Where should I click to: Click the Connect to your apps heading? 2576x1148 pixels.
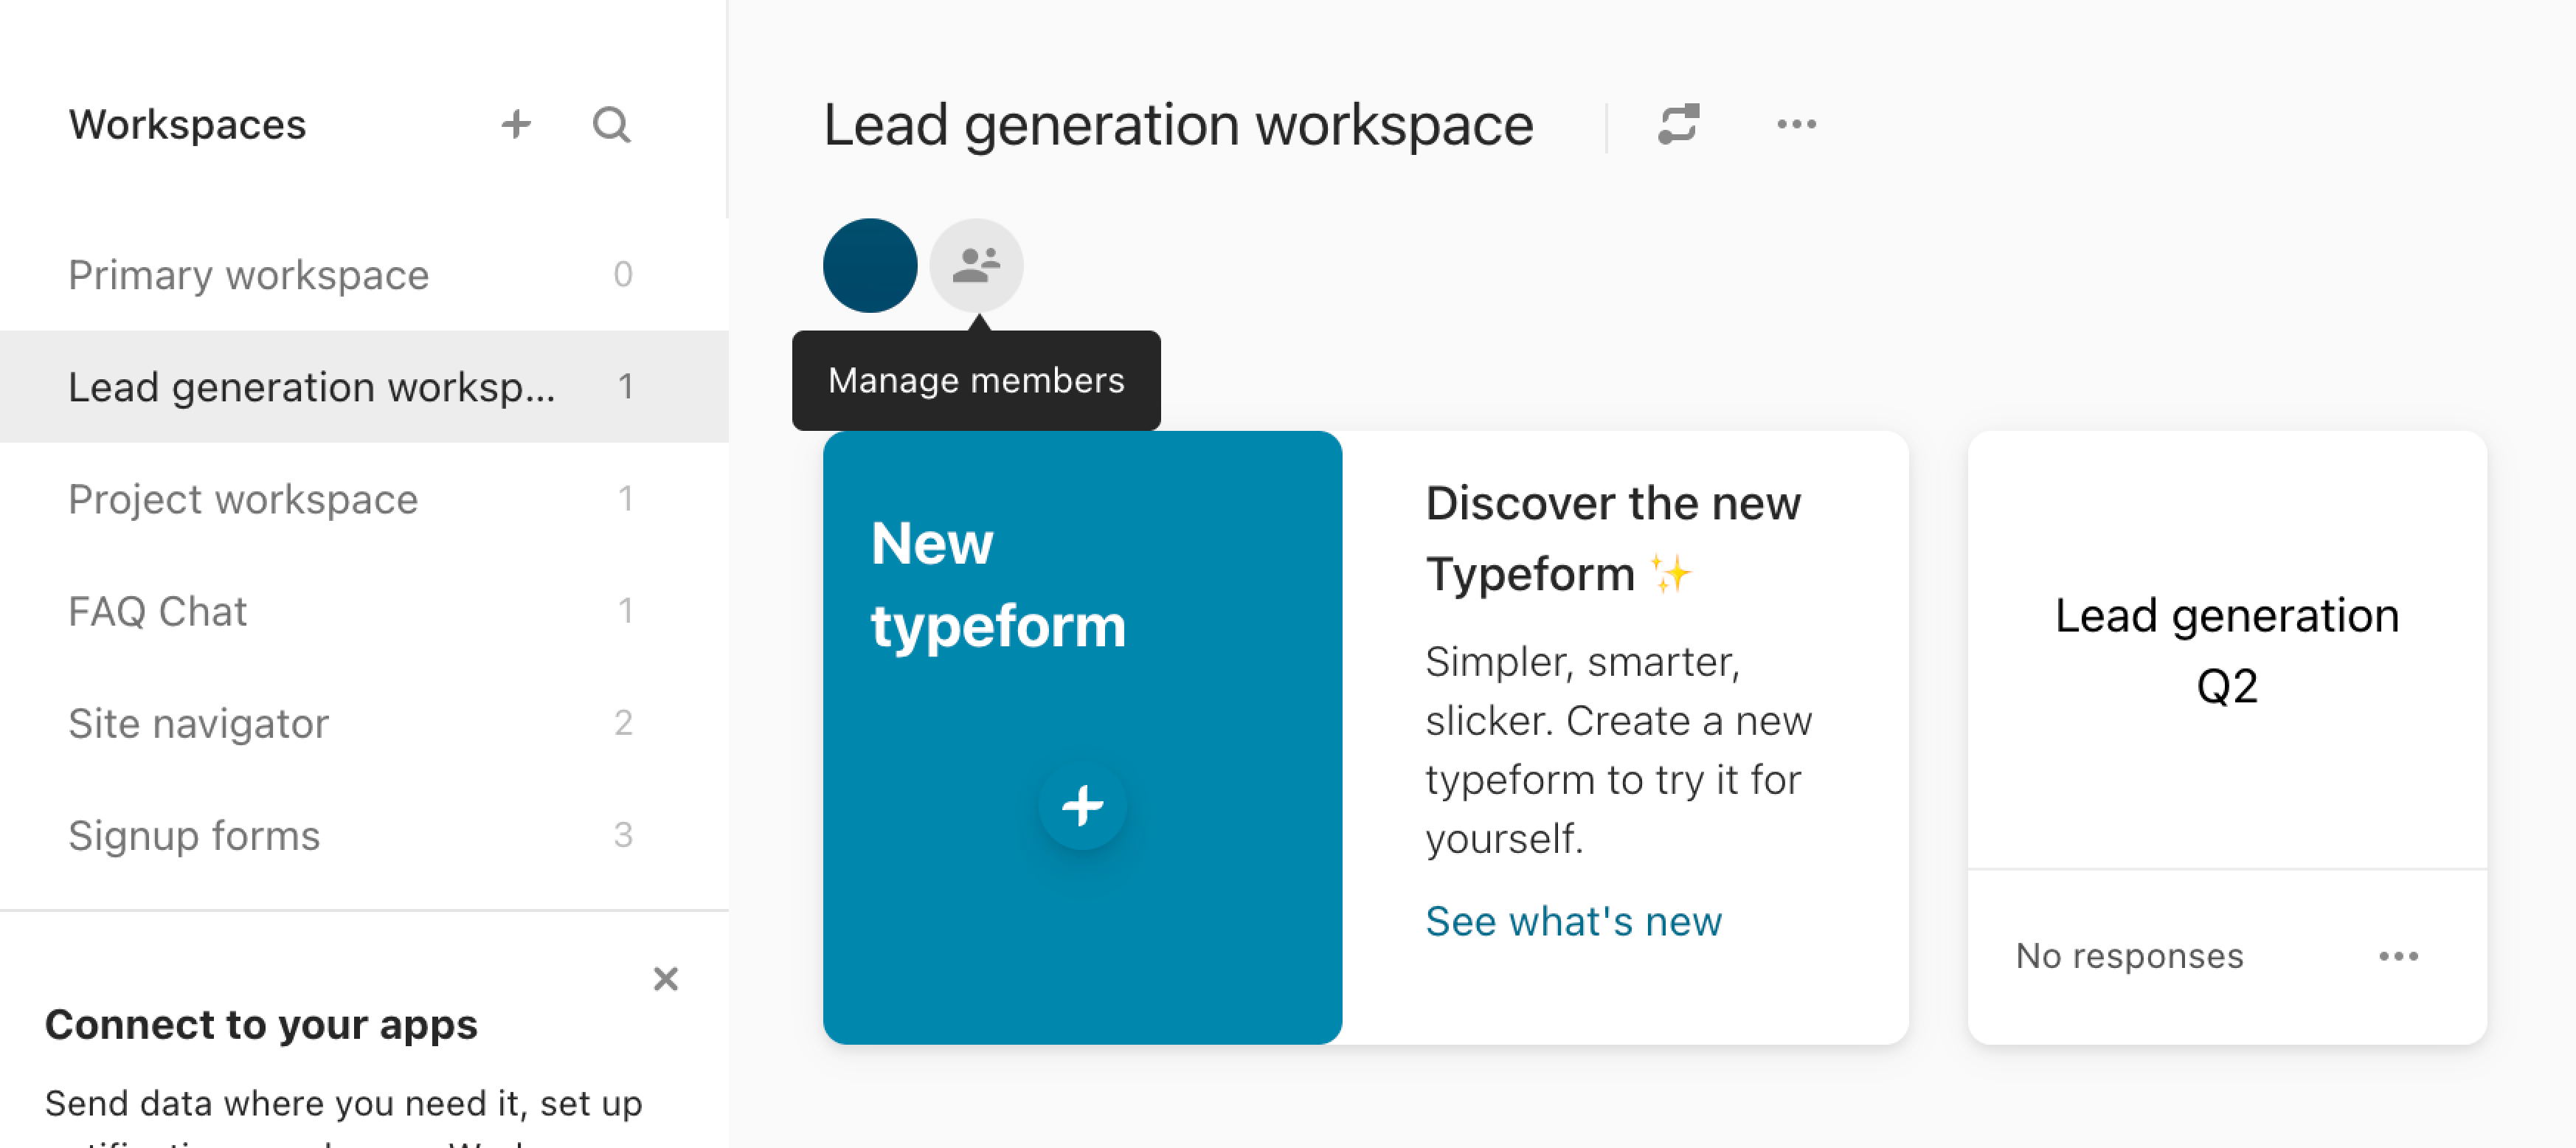point(261,1025)
